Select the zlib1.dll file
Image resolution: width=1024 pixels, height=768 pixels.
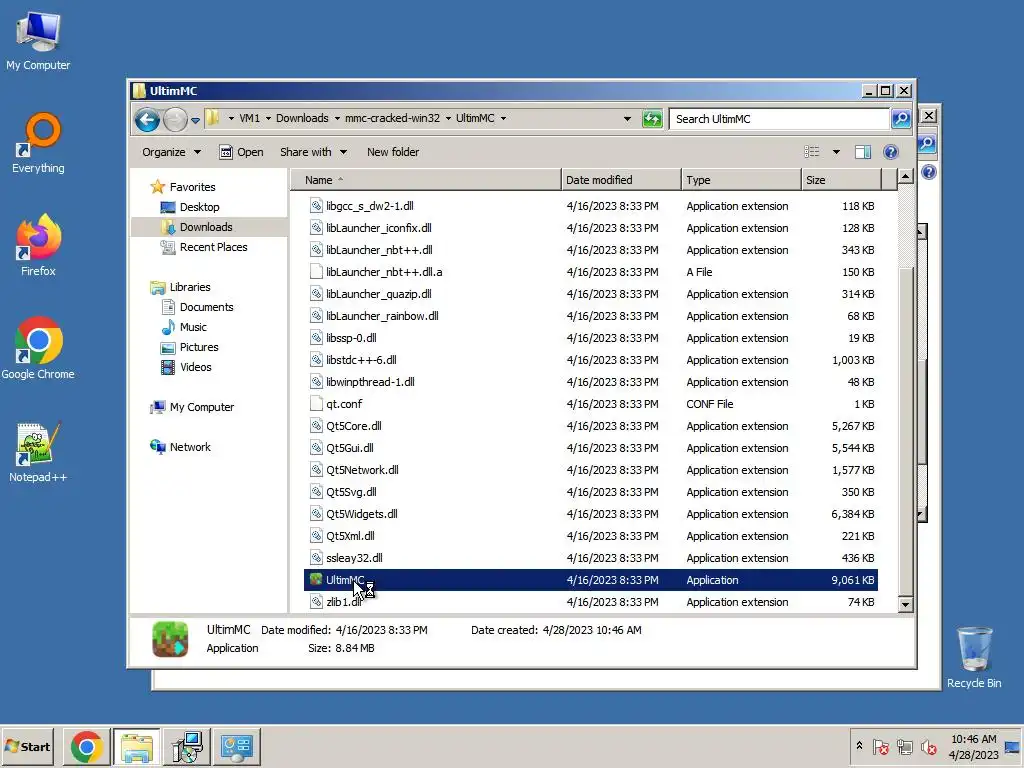[x=590, y=602]
